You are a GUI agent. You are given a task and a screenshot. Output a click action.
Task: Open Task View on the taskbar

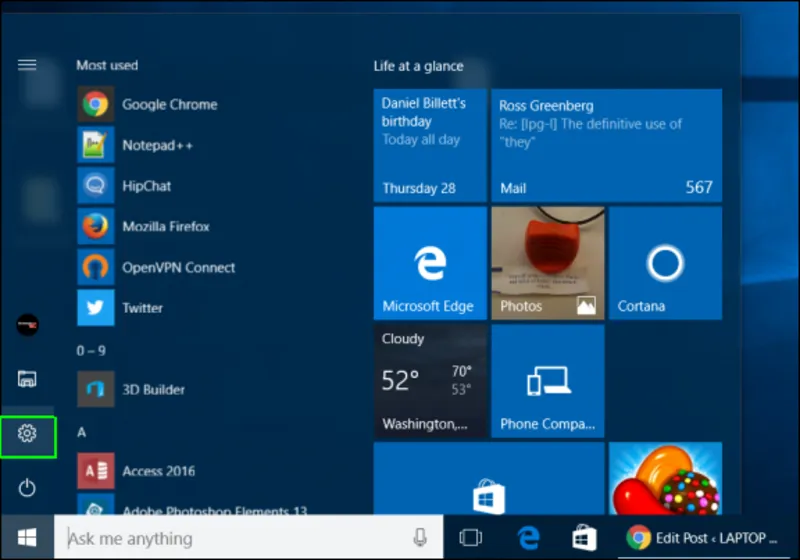470,538
